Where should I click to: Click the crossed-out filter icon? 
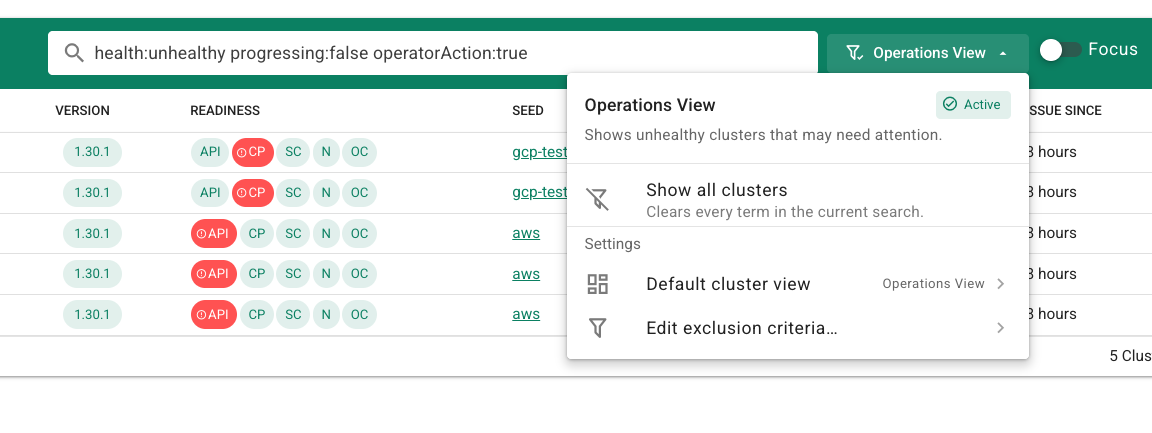pyautogui.click(x=597, y=199)
